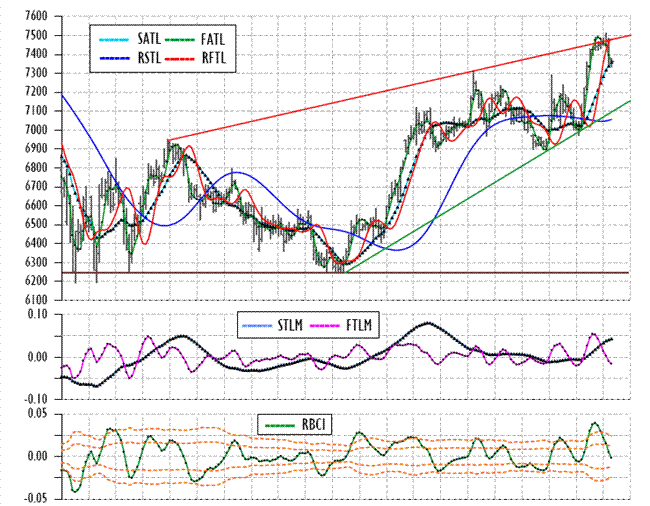Click the 7300 price axis label
The height and width of the screenshot is (506, 650).
[36, 73]
